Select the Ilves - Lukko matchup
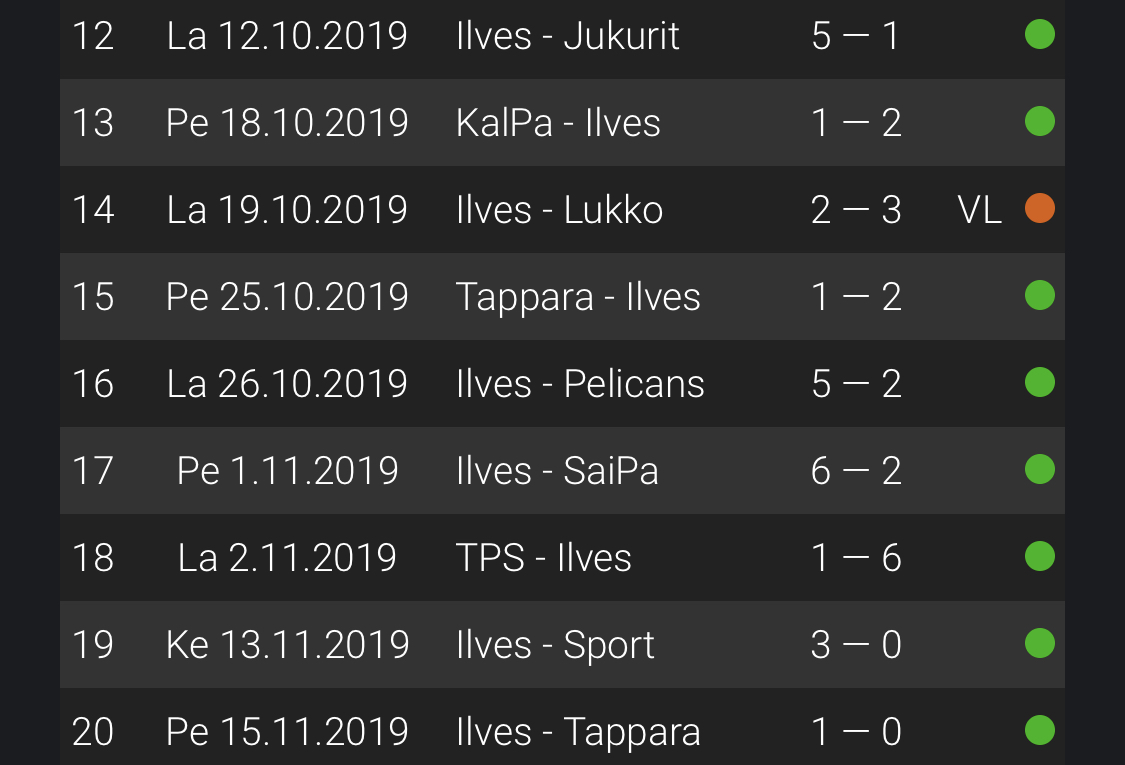Screen dimensions: 1125x765 coord(559,210)
